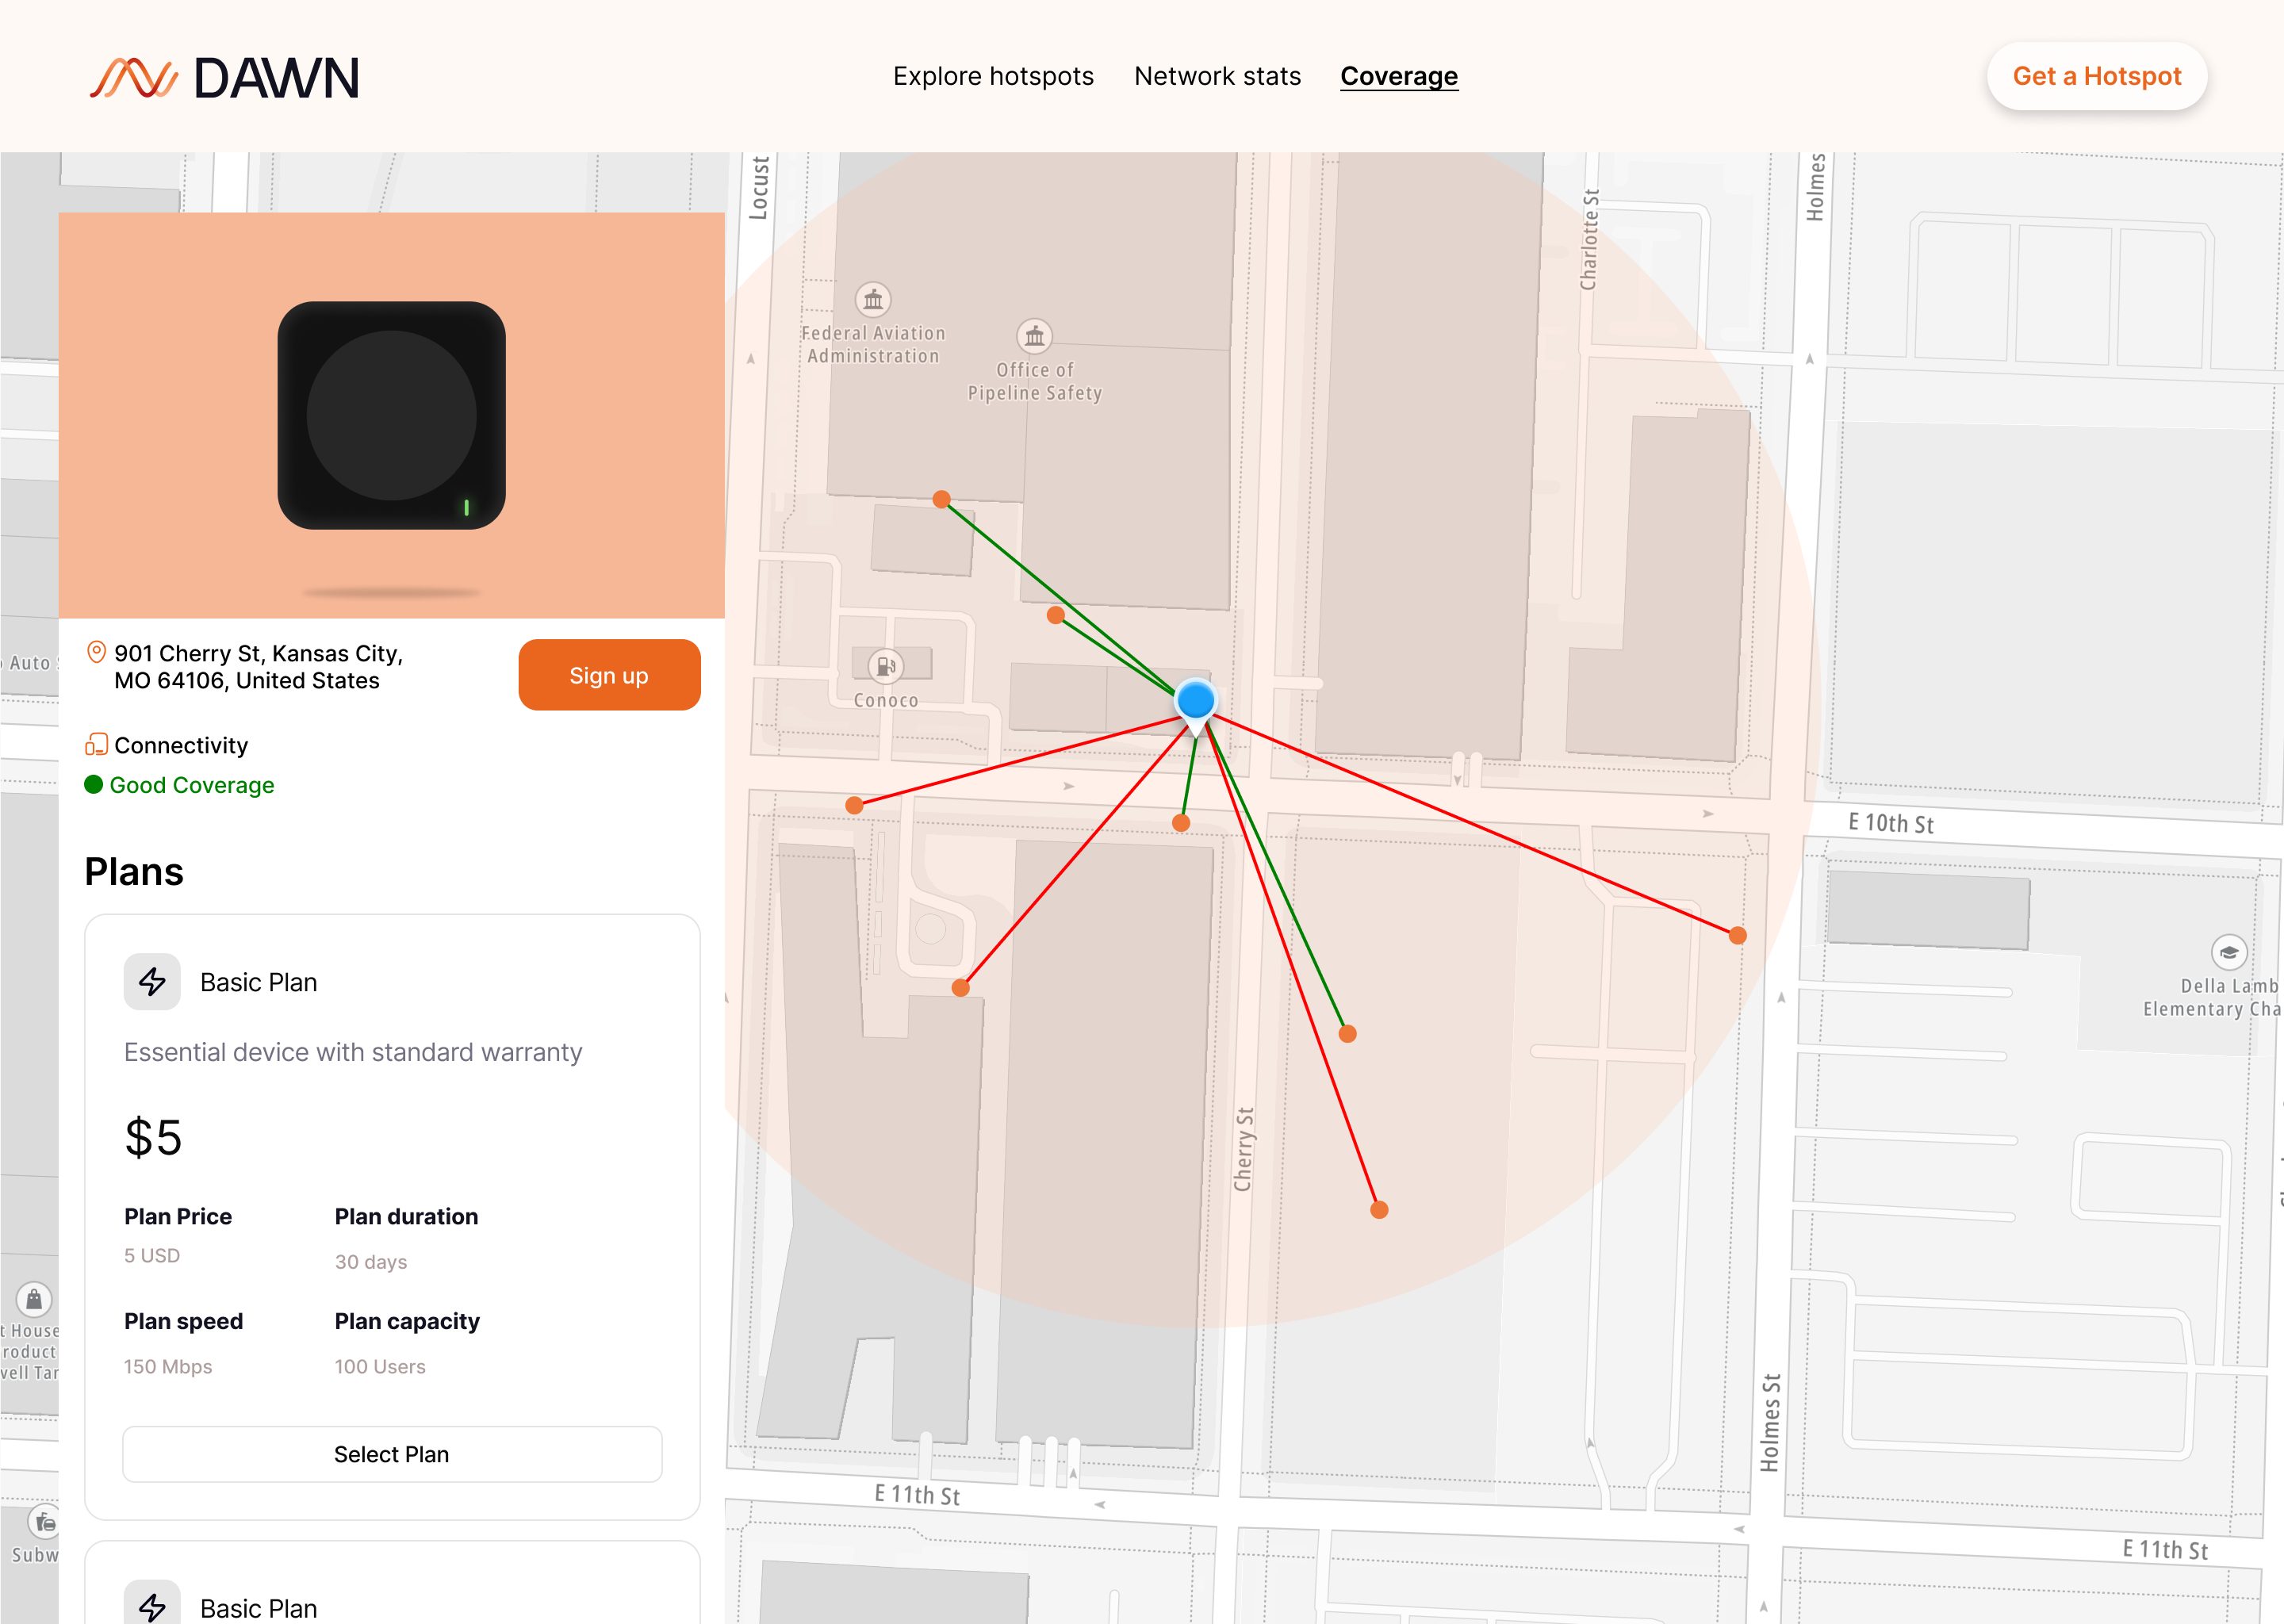Click lightning icon of first Basic Plan

pos(152,982)
